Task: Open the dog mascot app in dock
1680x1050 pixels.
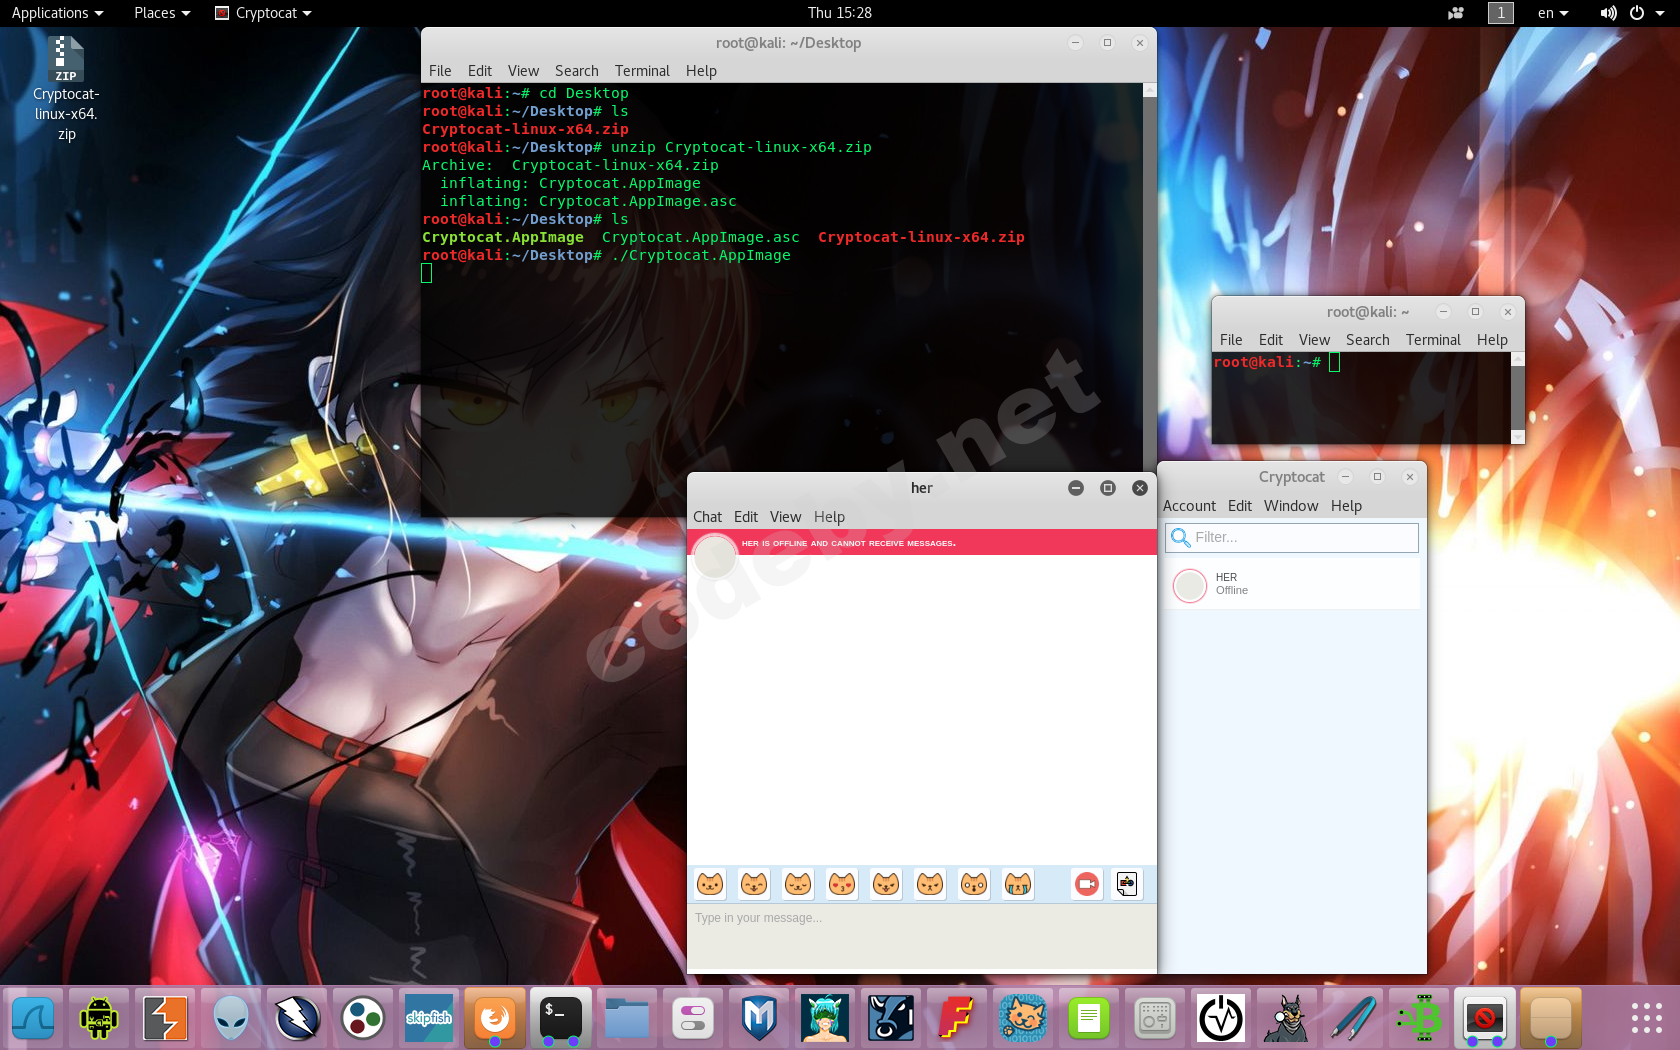Action: [x=1287, y=1019]
